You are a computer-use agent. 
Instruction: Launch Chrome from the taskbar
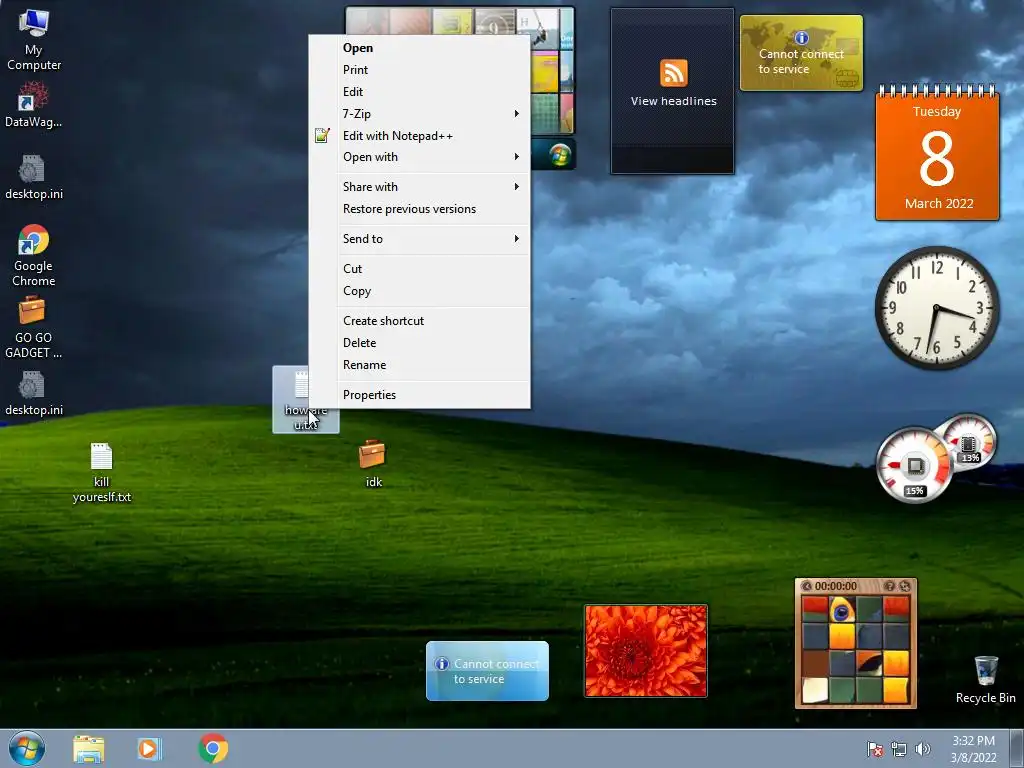pos(213,749)
